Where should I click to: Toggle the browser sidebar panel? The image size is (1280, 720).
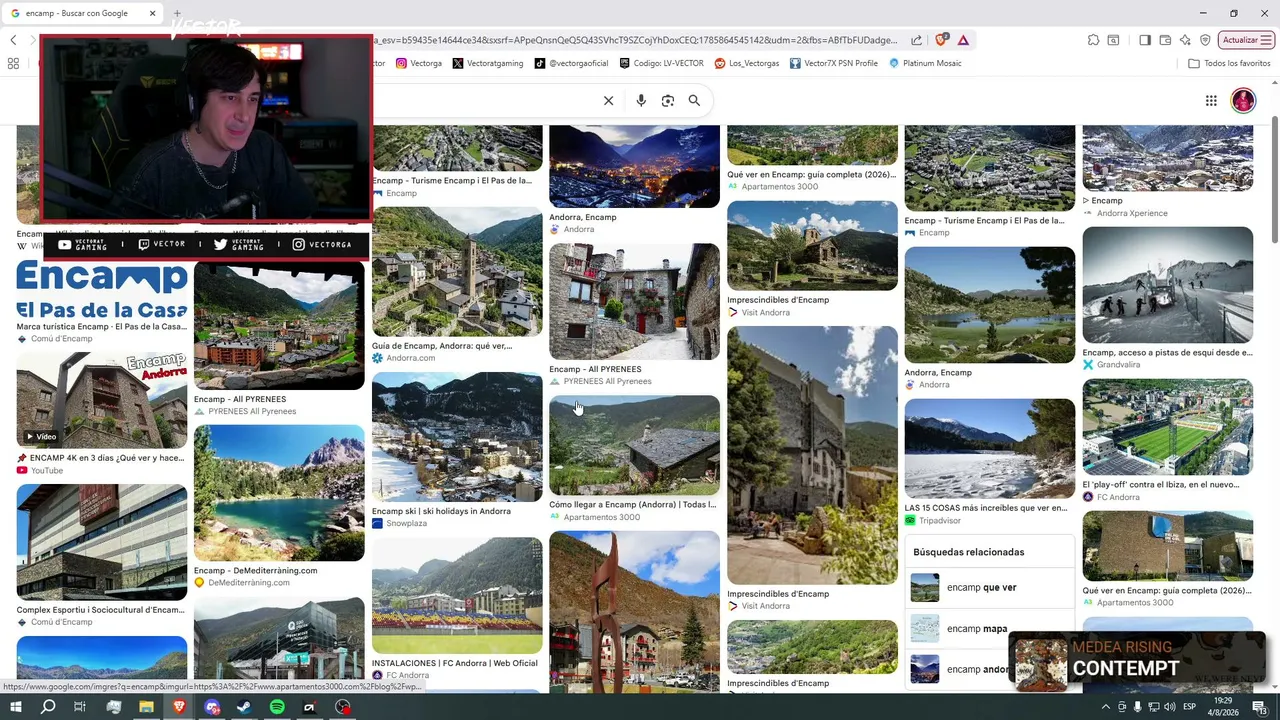point(1145,40)
